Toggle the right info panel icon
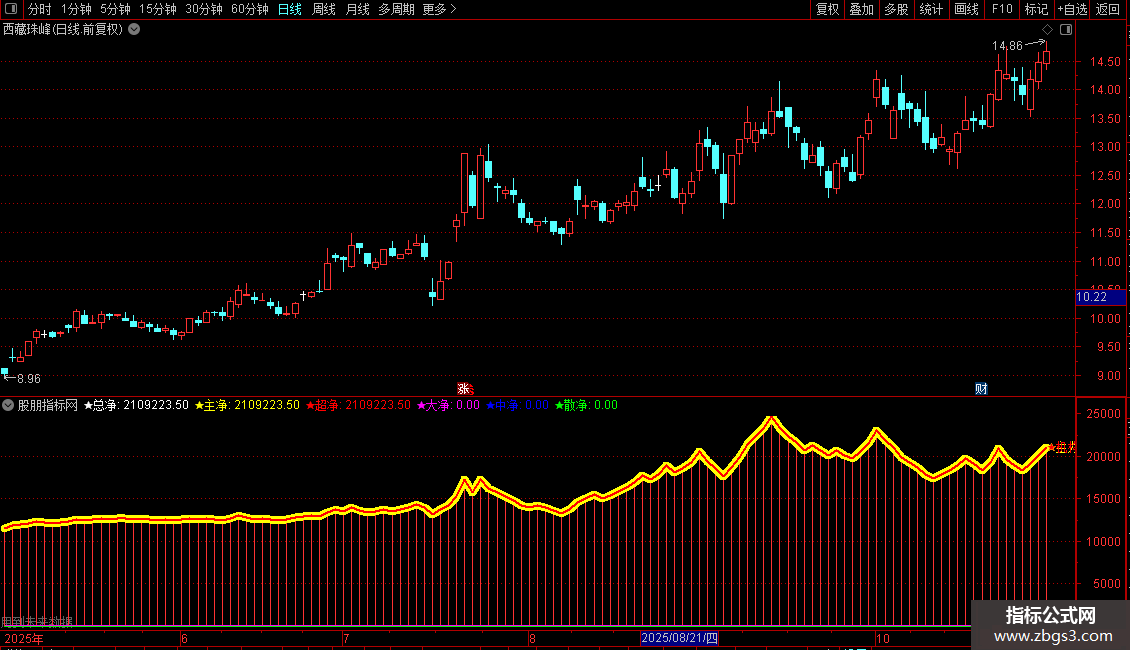Image resolution: width=1130 pixels, height=650 pixels. pos(1066,30)
